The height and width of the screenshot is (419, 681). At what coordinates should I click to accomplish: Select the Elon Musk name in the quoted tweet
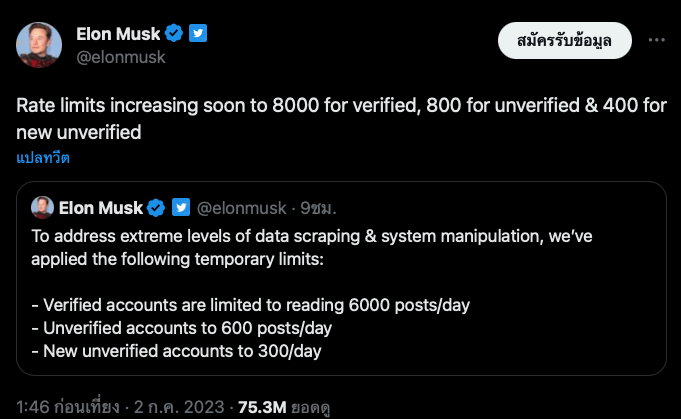click(101, 208)
